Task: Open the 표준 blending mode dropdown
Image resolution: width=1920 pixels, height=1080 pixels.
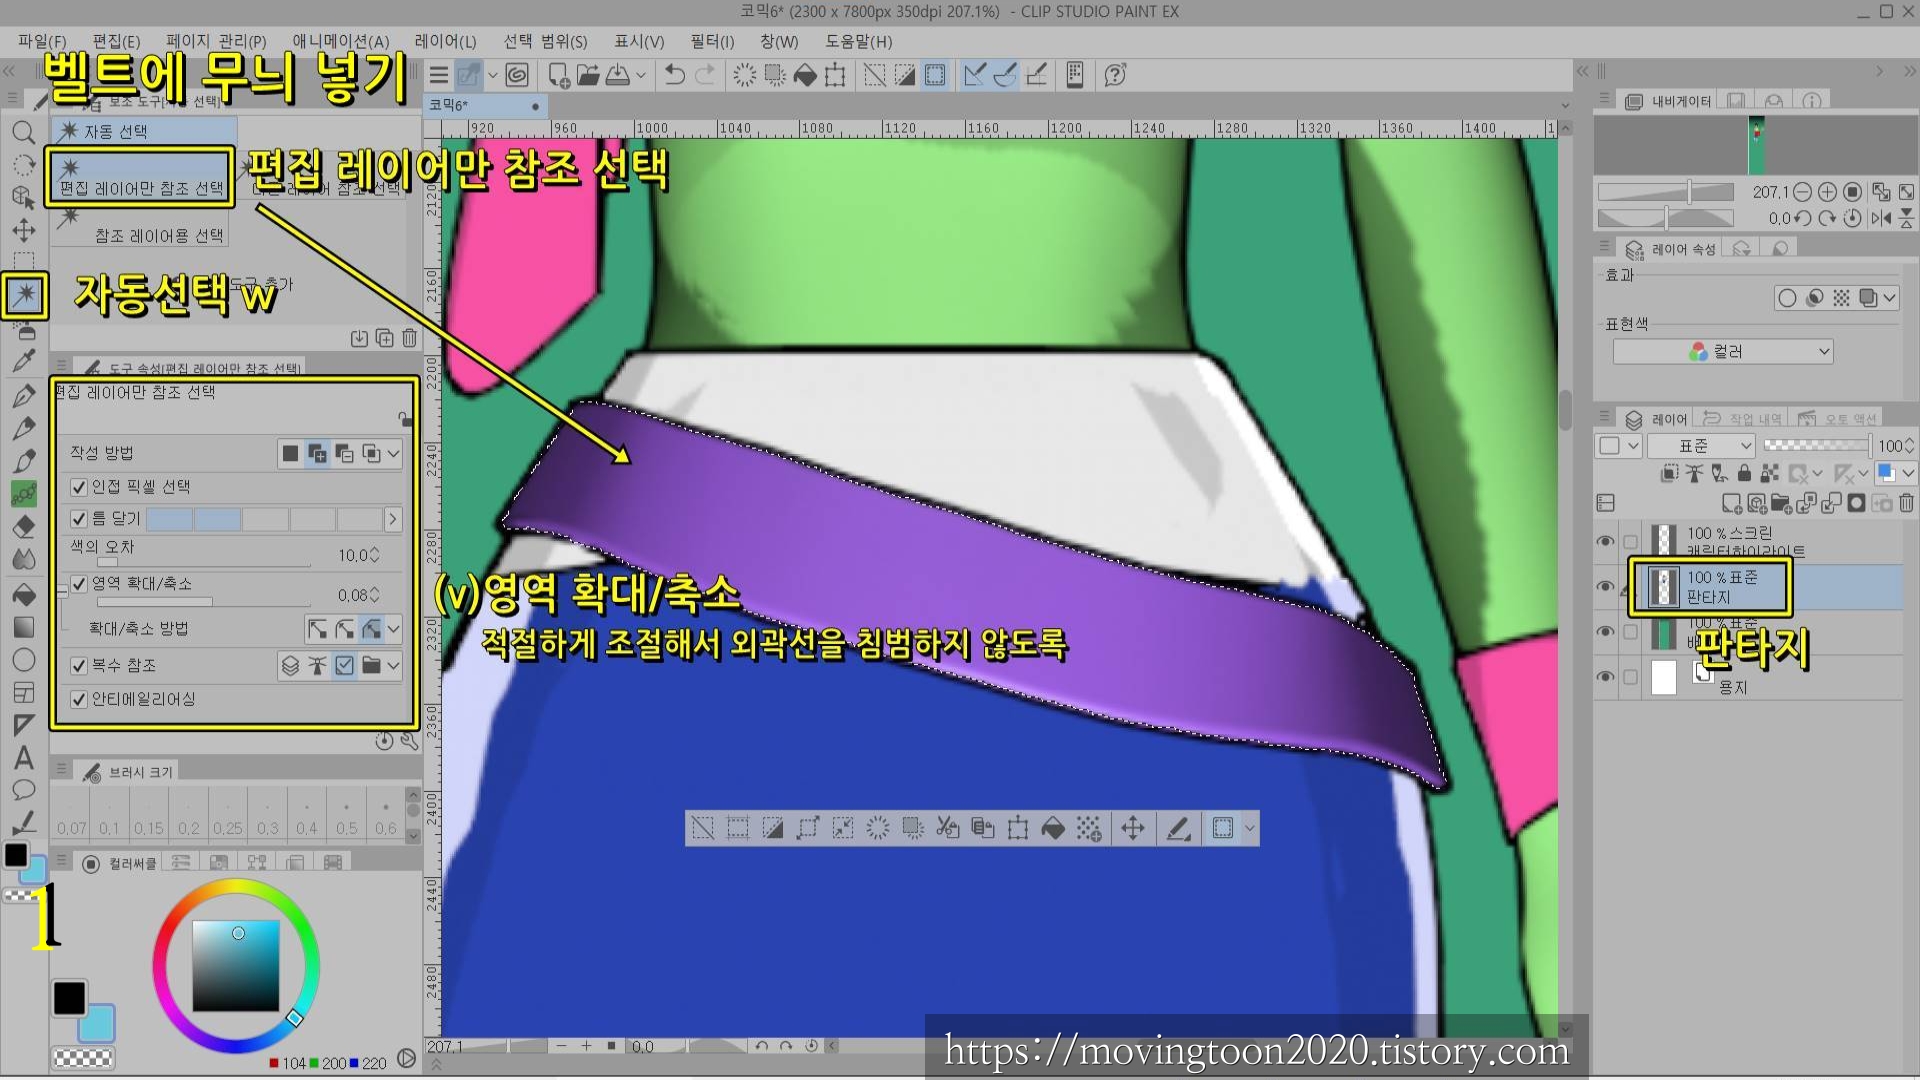Action: point(1701,446)
